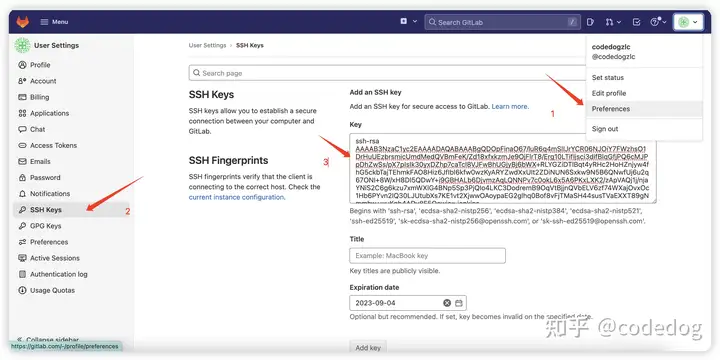
Task: Click the sidebar Preferences sliders icon
Action: pos(22,242)
